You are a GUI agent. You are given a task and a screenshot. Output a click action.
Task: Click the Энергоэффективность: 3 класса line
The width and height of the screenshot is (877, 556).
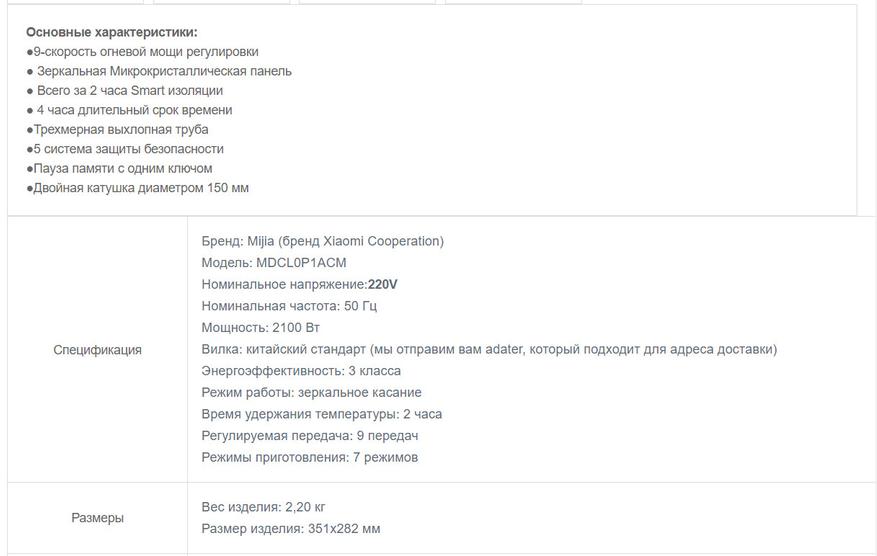point(300,371)
